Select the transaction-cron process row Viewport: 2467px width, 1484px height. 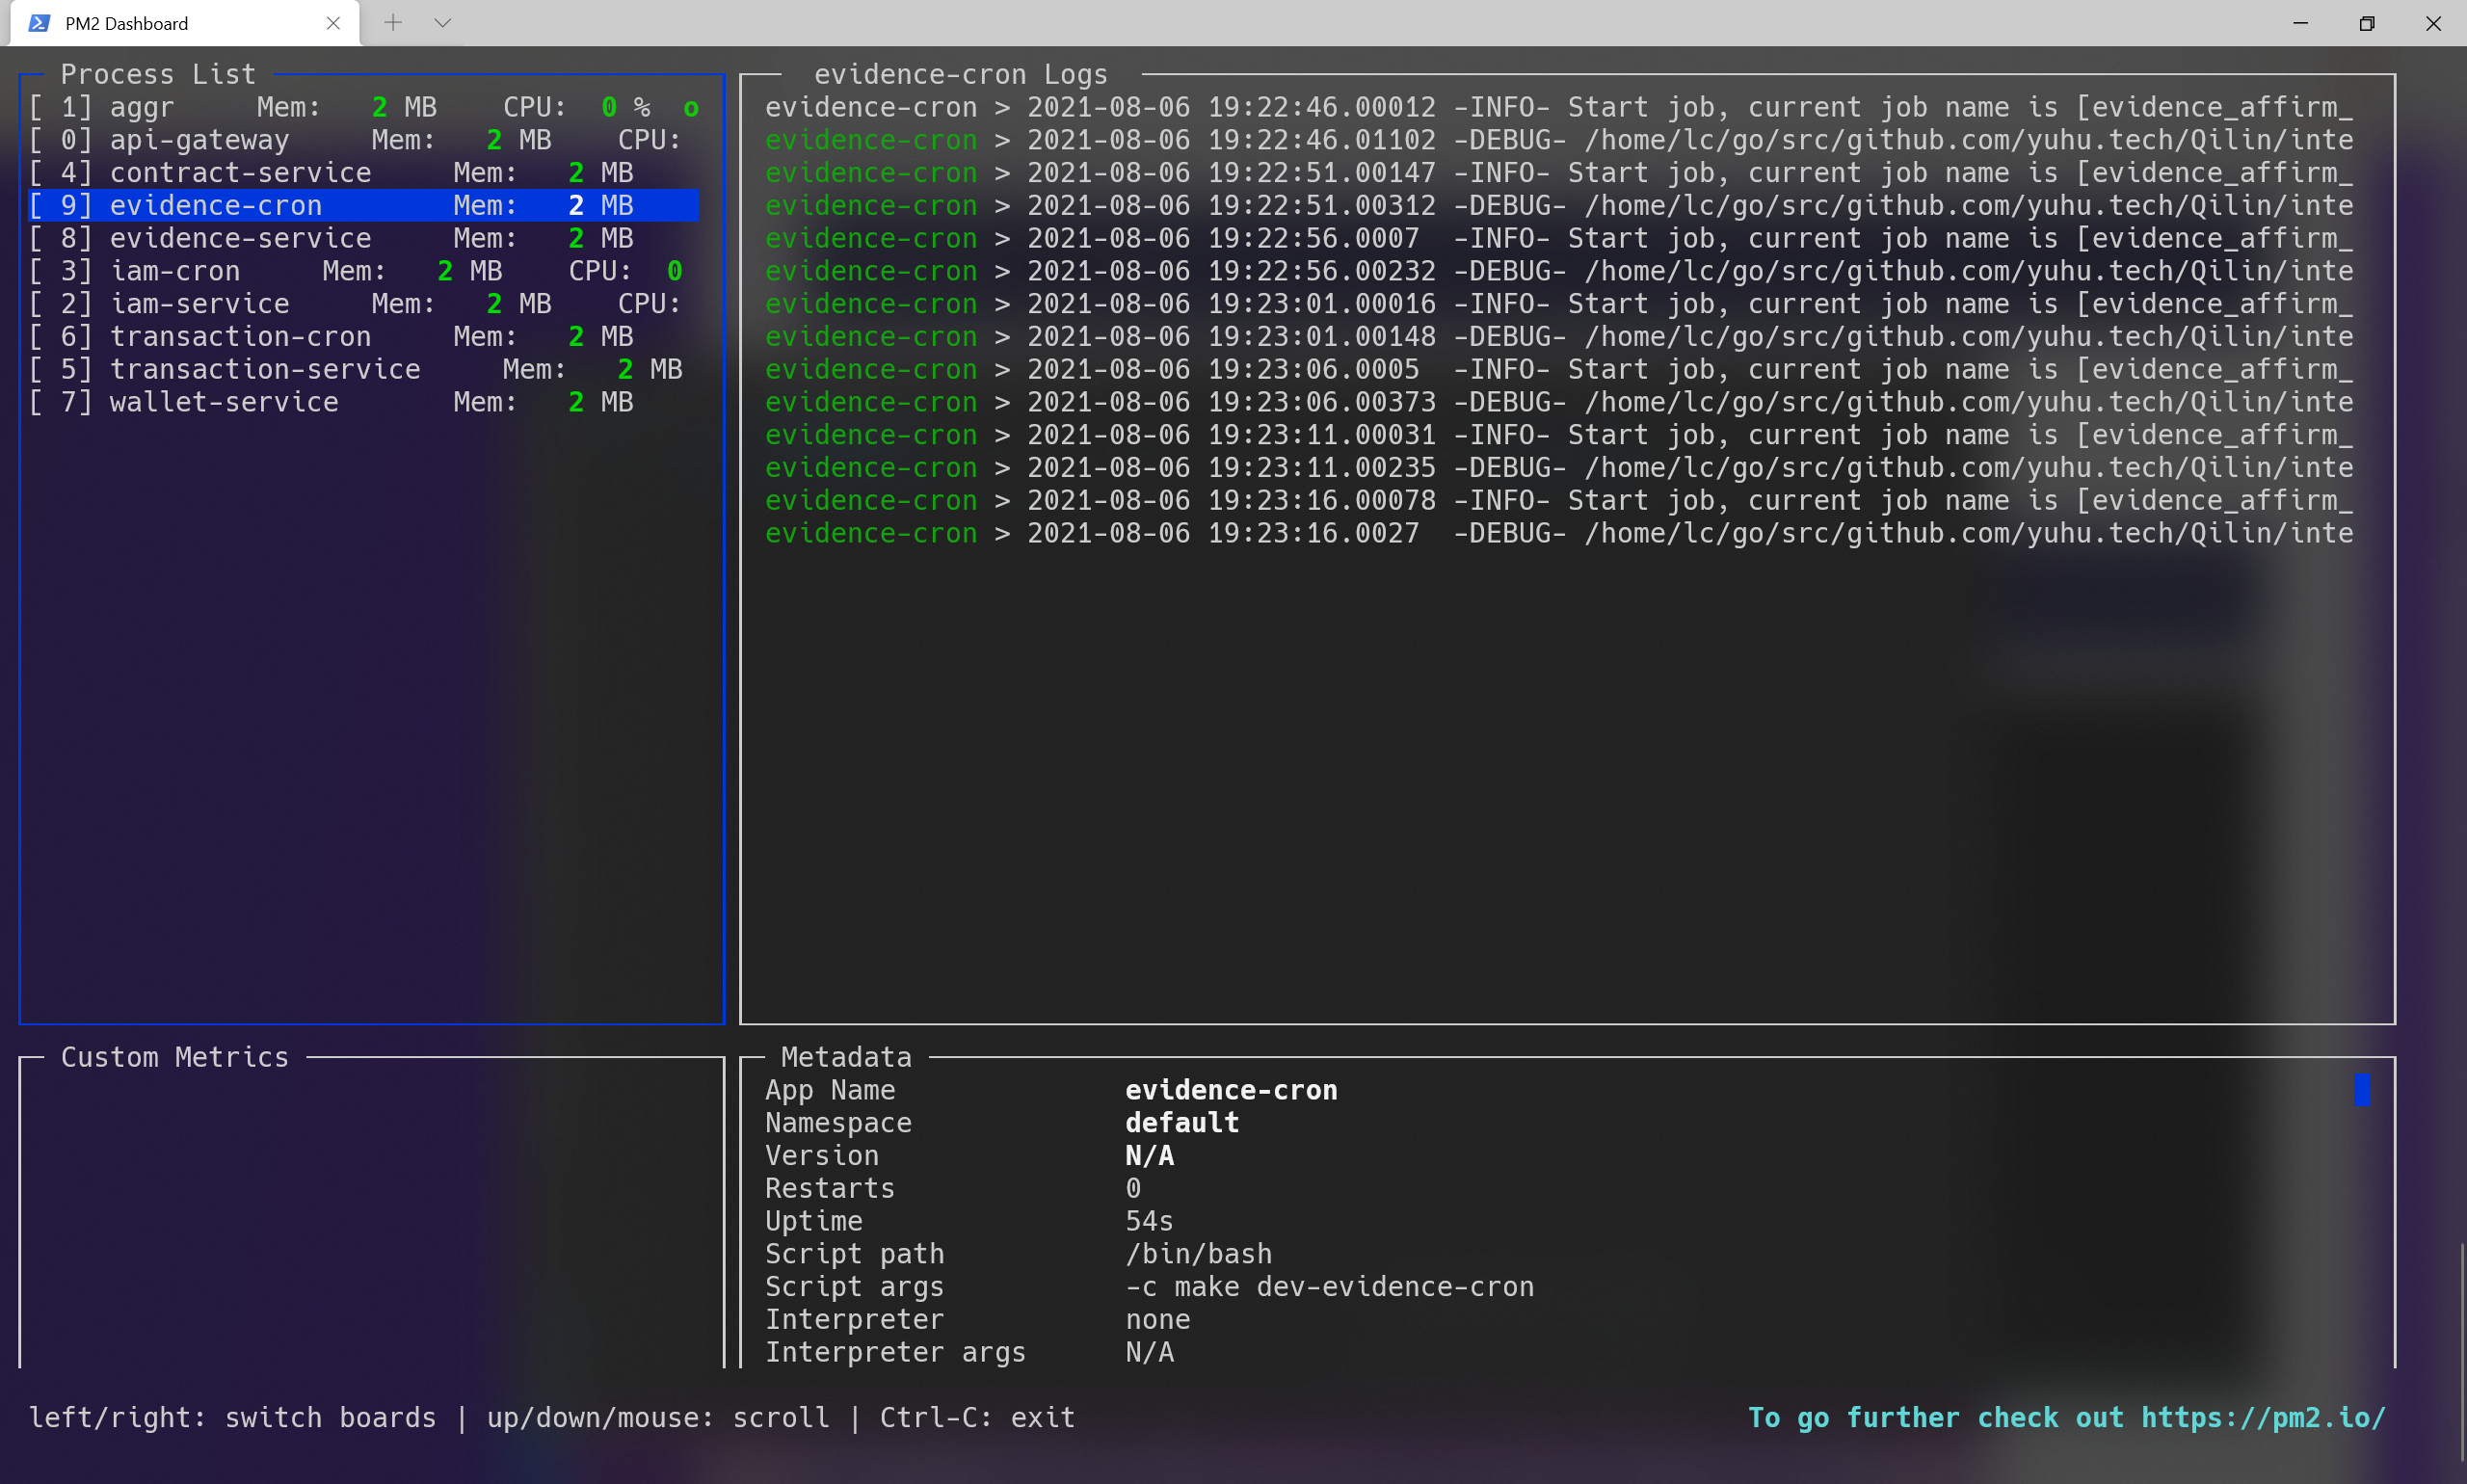(240, 337)
